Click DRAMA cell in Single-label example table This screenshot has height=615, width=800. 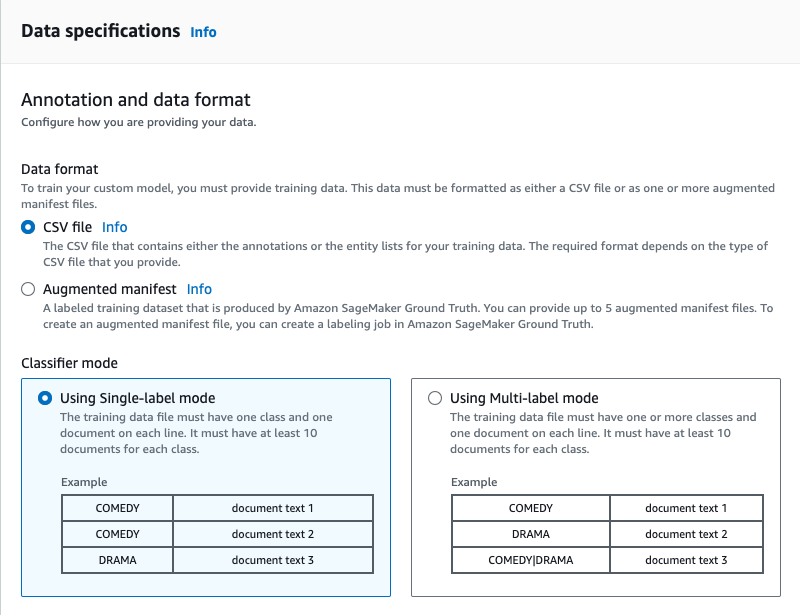(117, 560)
